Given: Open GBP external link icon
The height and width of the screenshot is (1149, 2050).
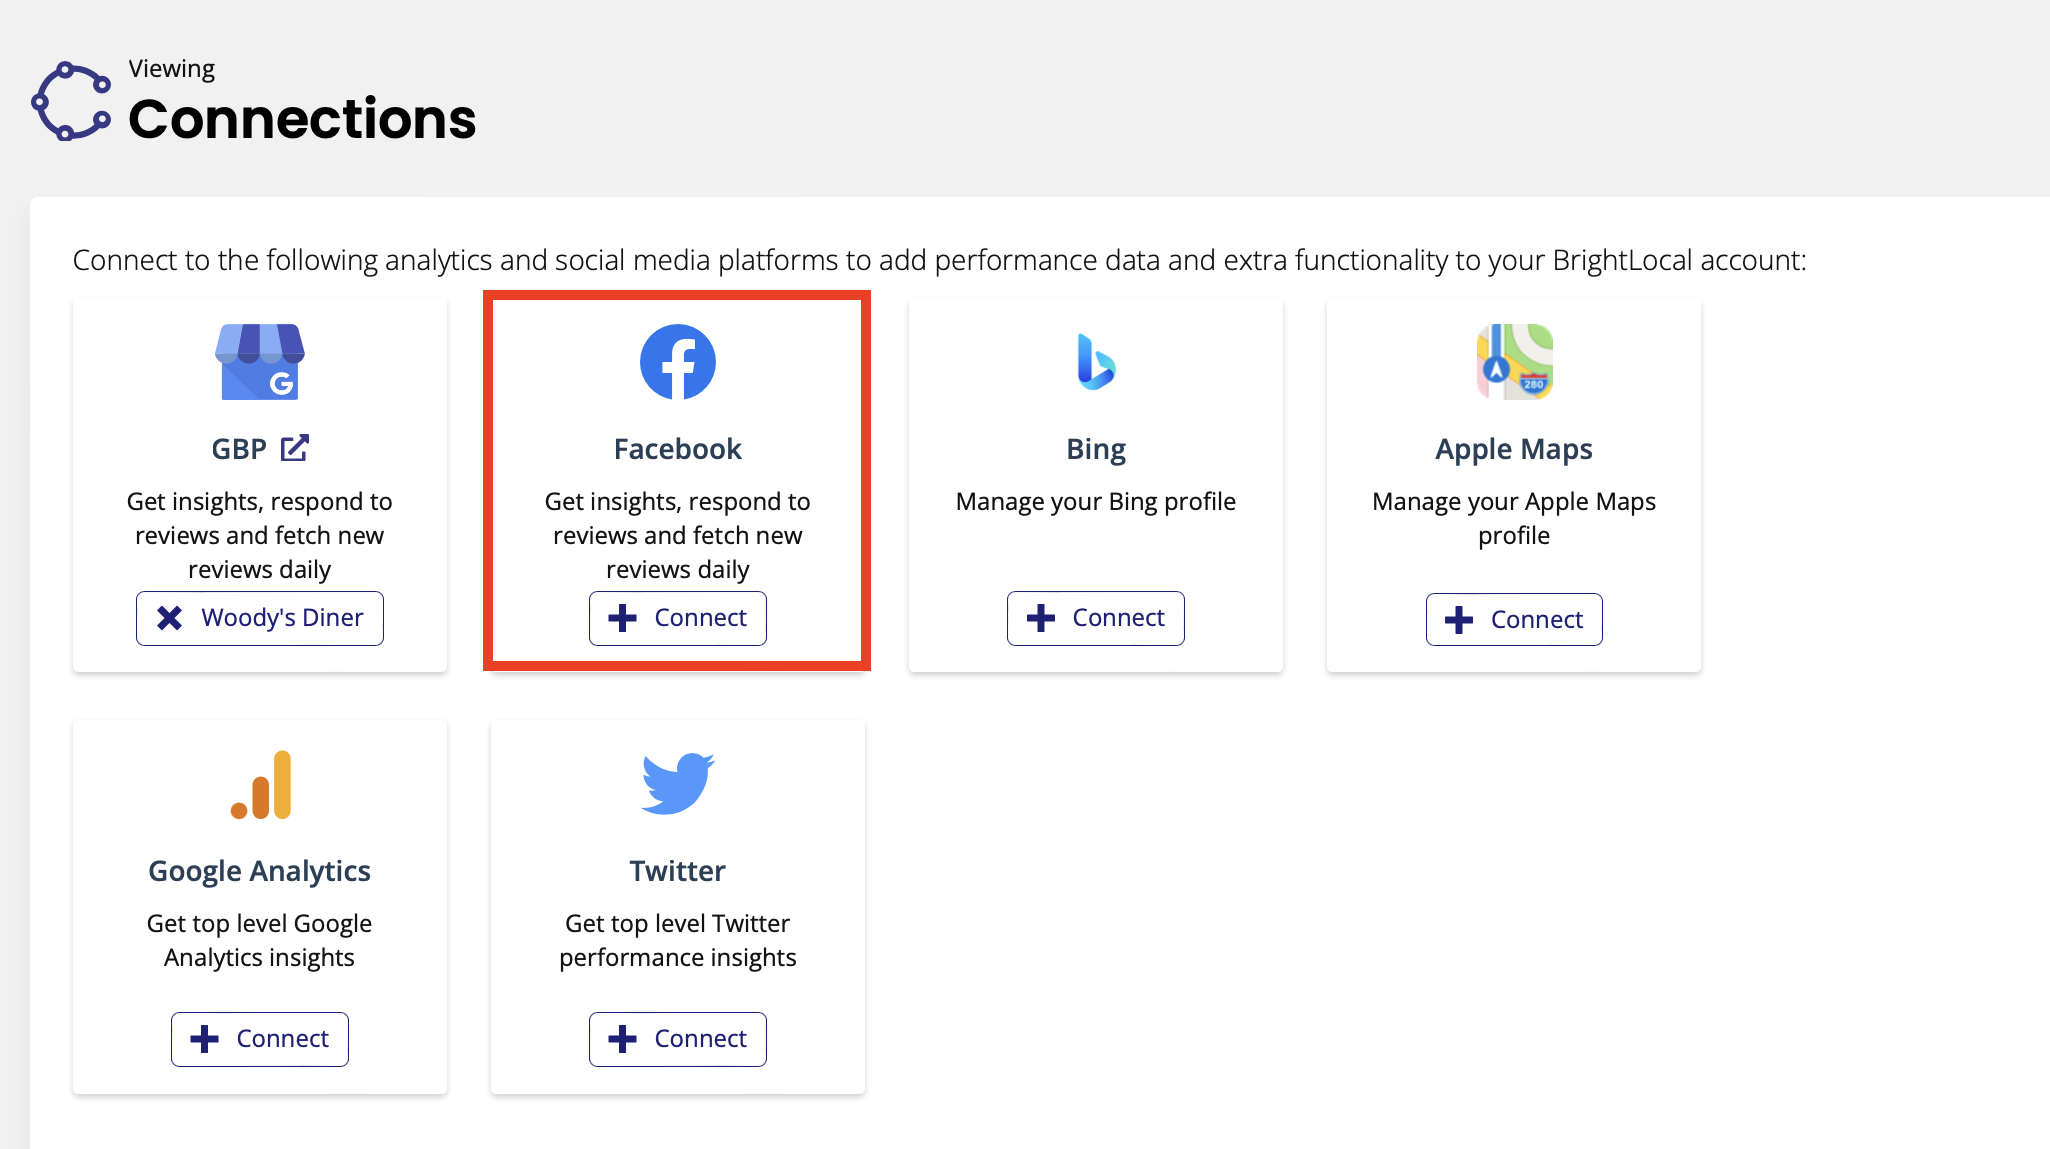Looking at the screenshot, I should click(295, 448).
